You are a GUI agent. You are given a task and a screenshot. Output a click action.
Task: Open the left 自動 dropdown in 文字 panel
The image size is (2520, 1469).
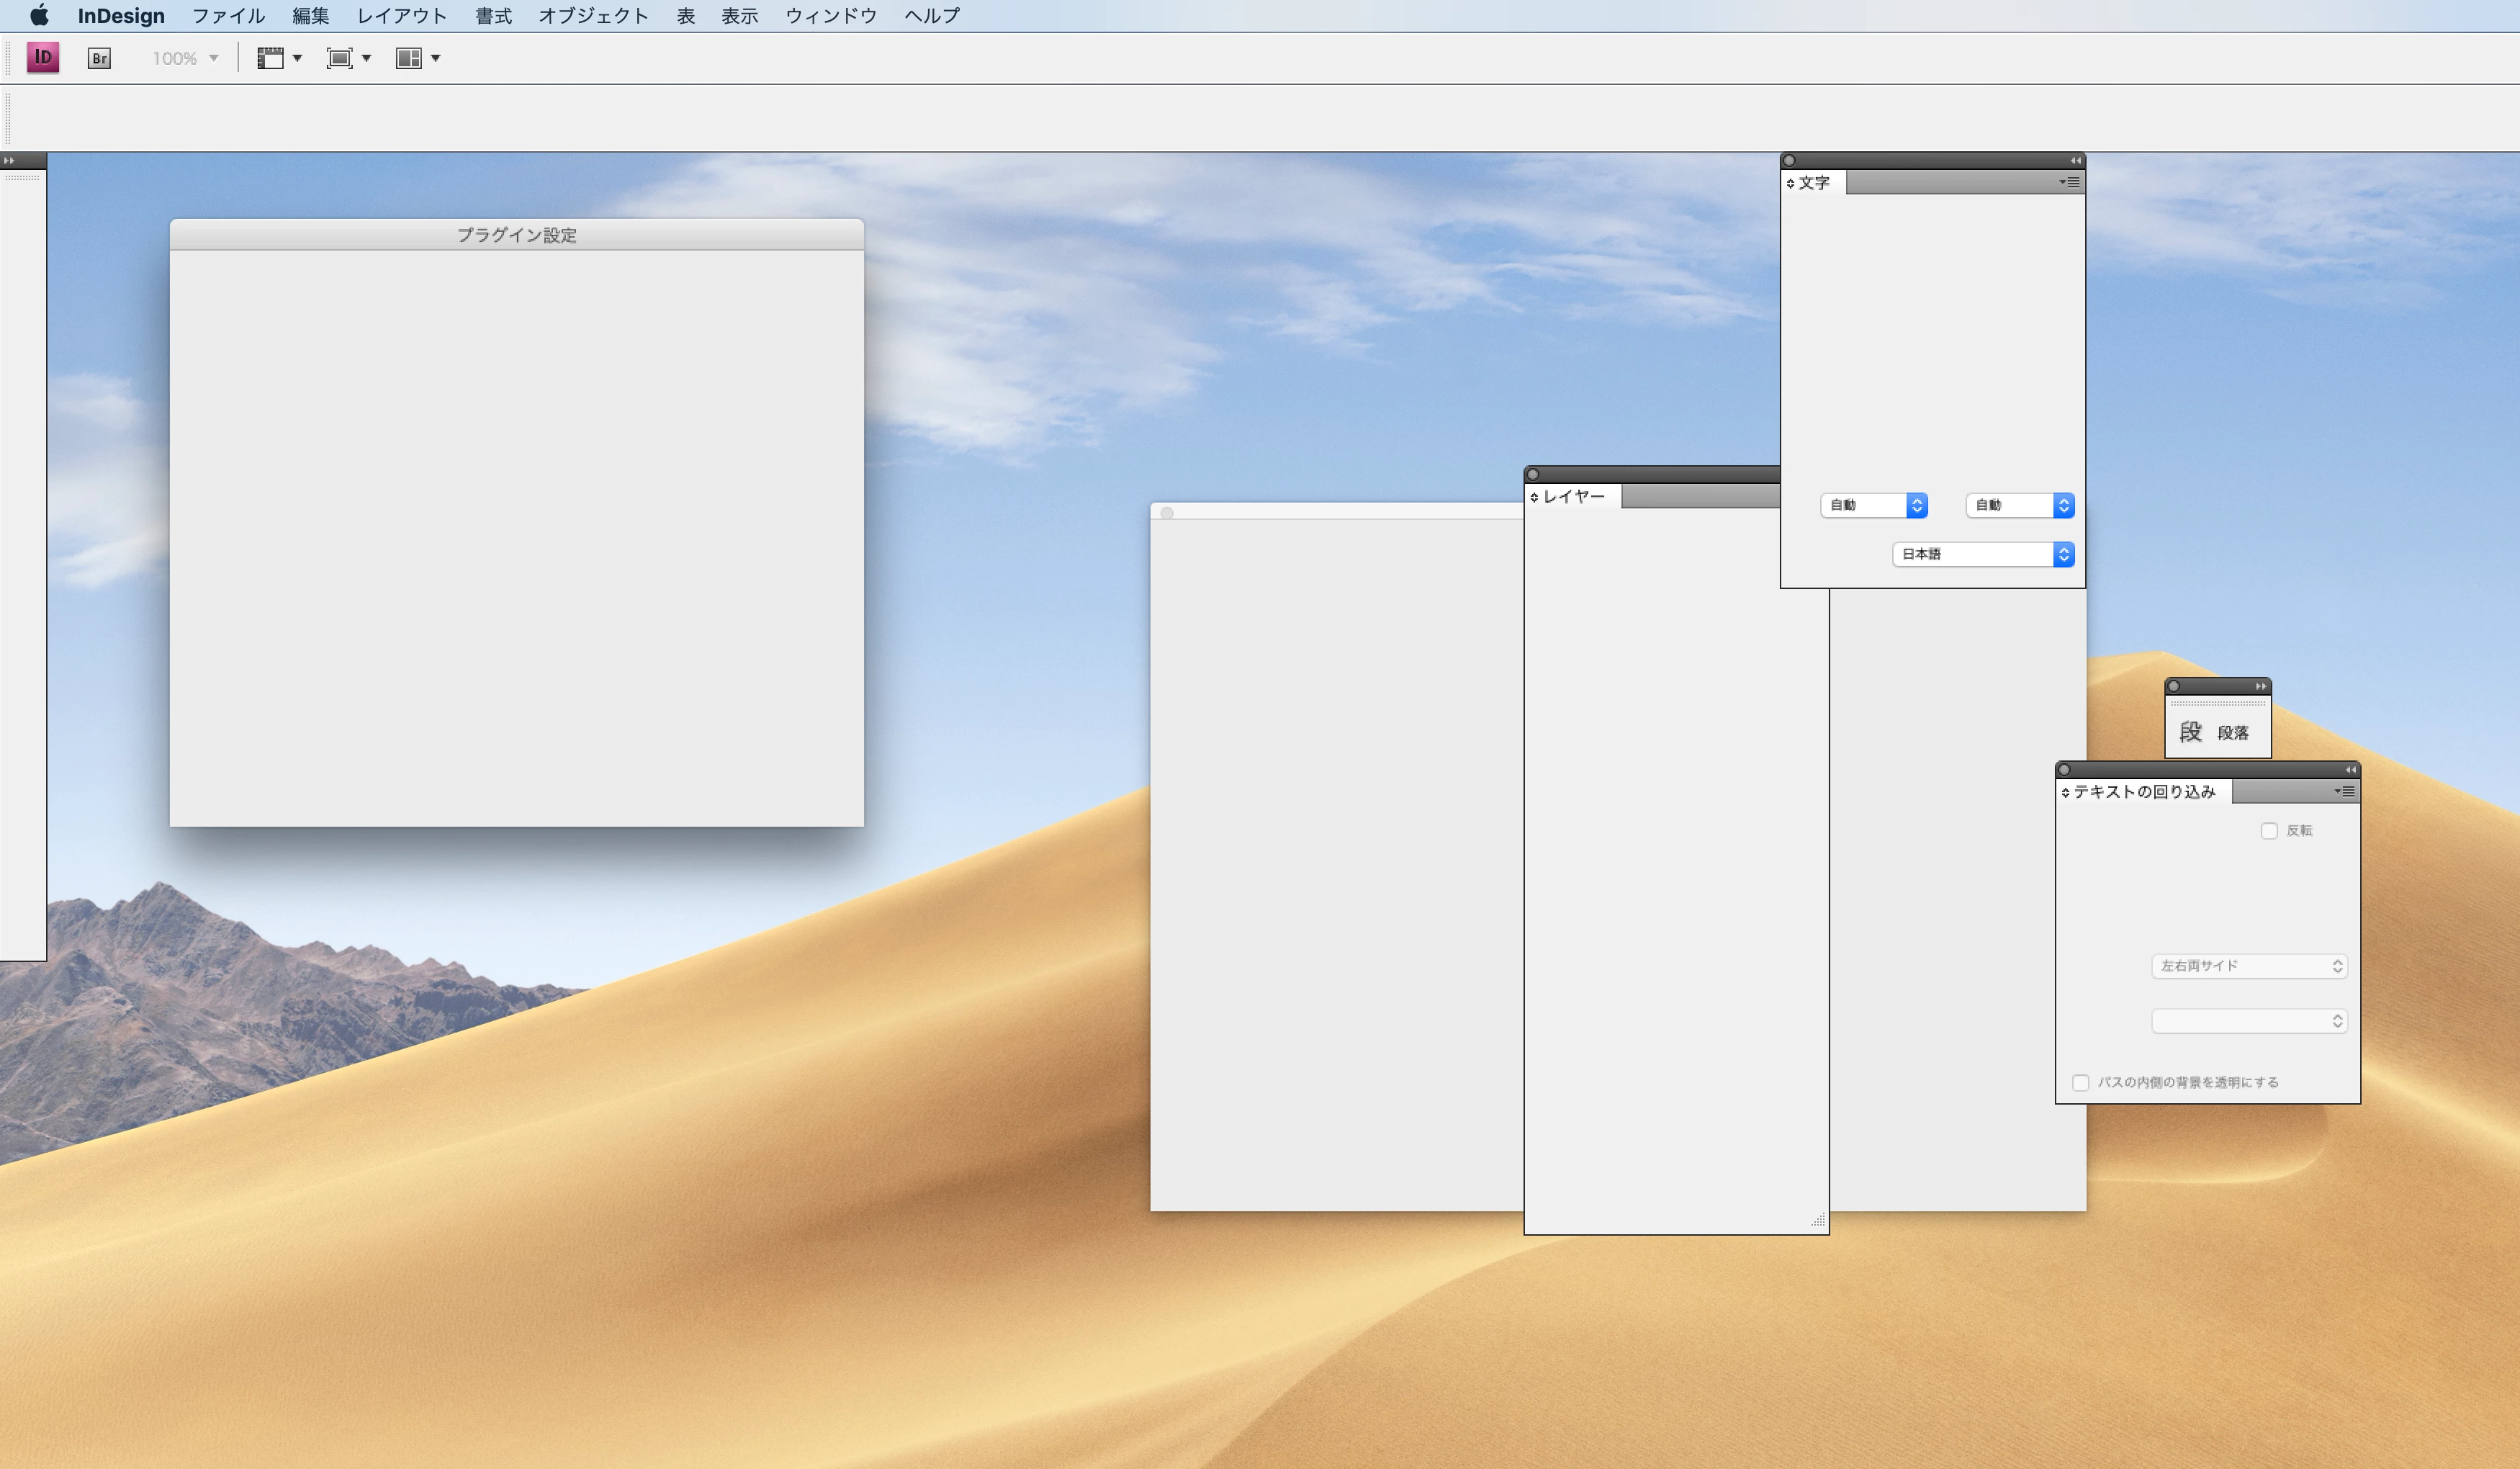point(1873,505)
